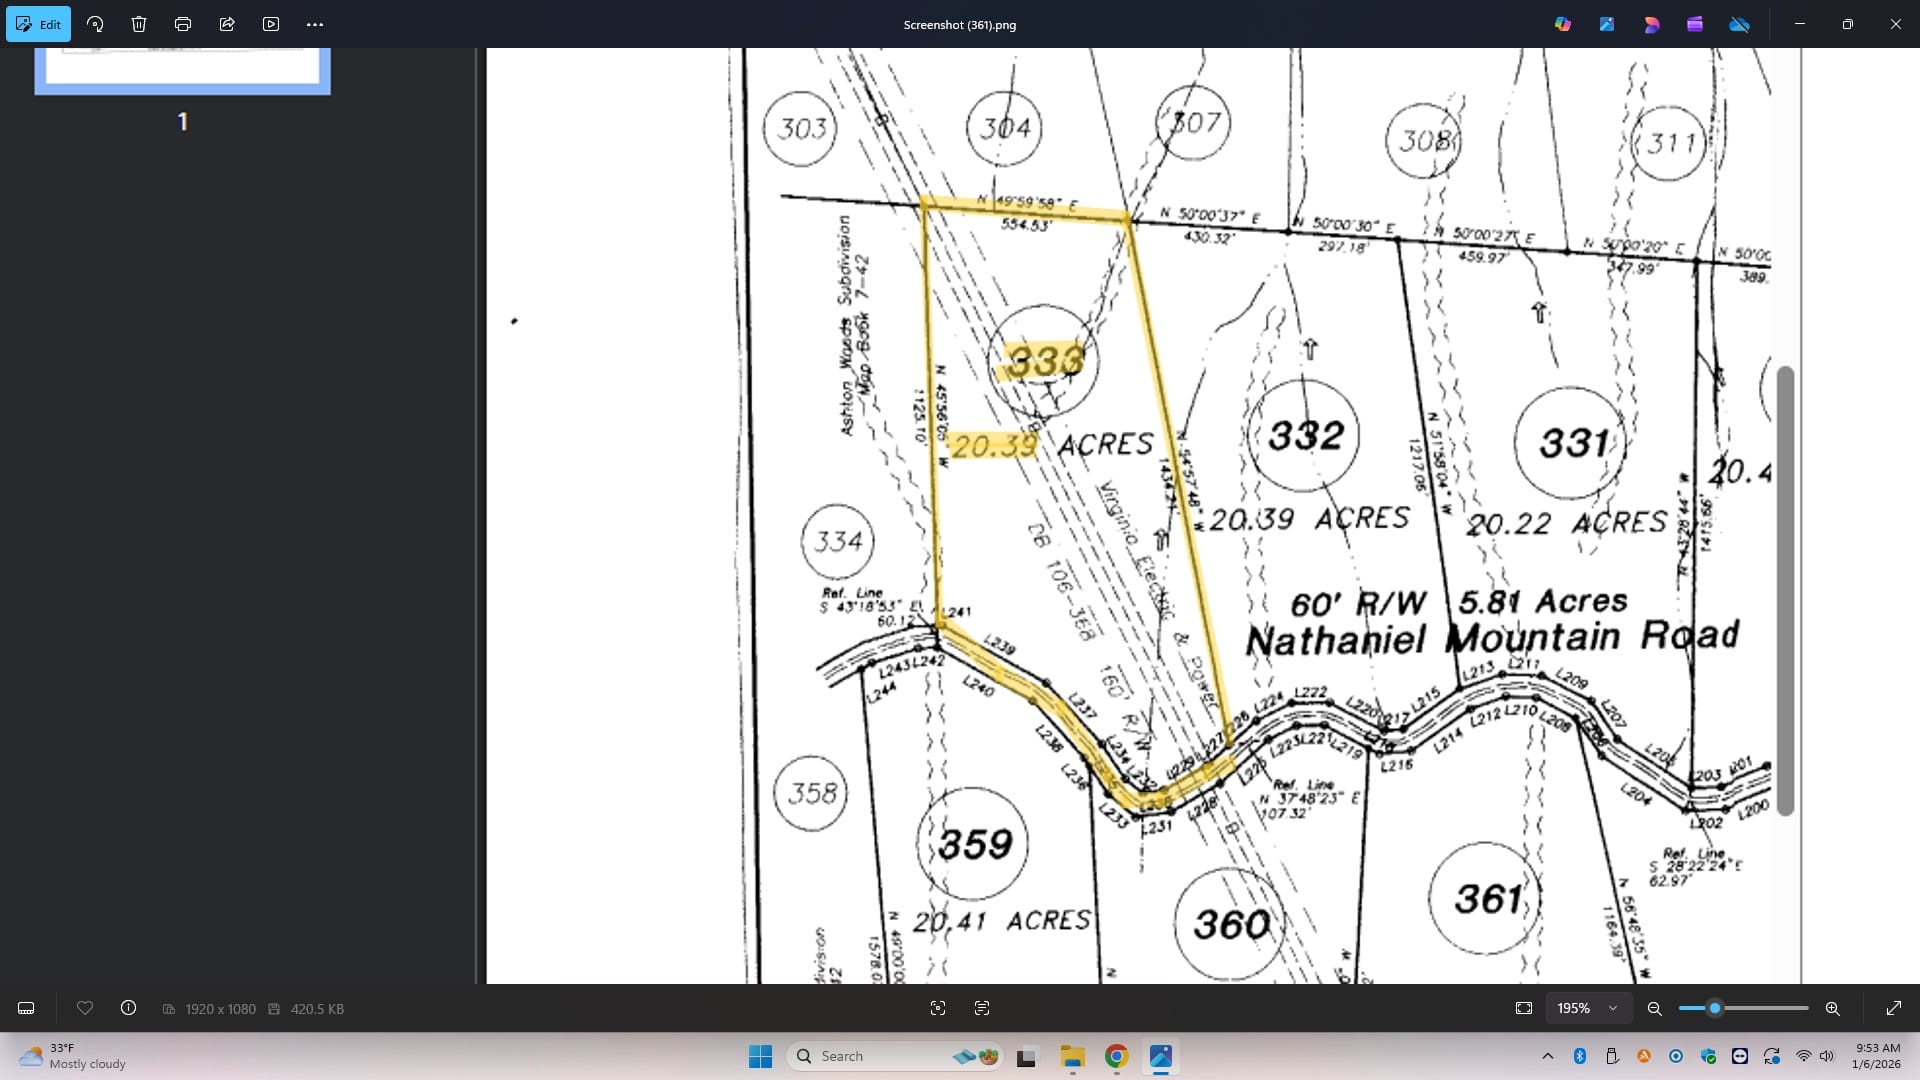Image resolution: width=1920 pixels, height=1080 pixels.
Task: Delete the image with the trash icon
Action: tap(139, 24)
